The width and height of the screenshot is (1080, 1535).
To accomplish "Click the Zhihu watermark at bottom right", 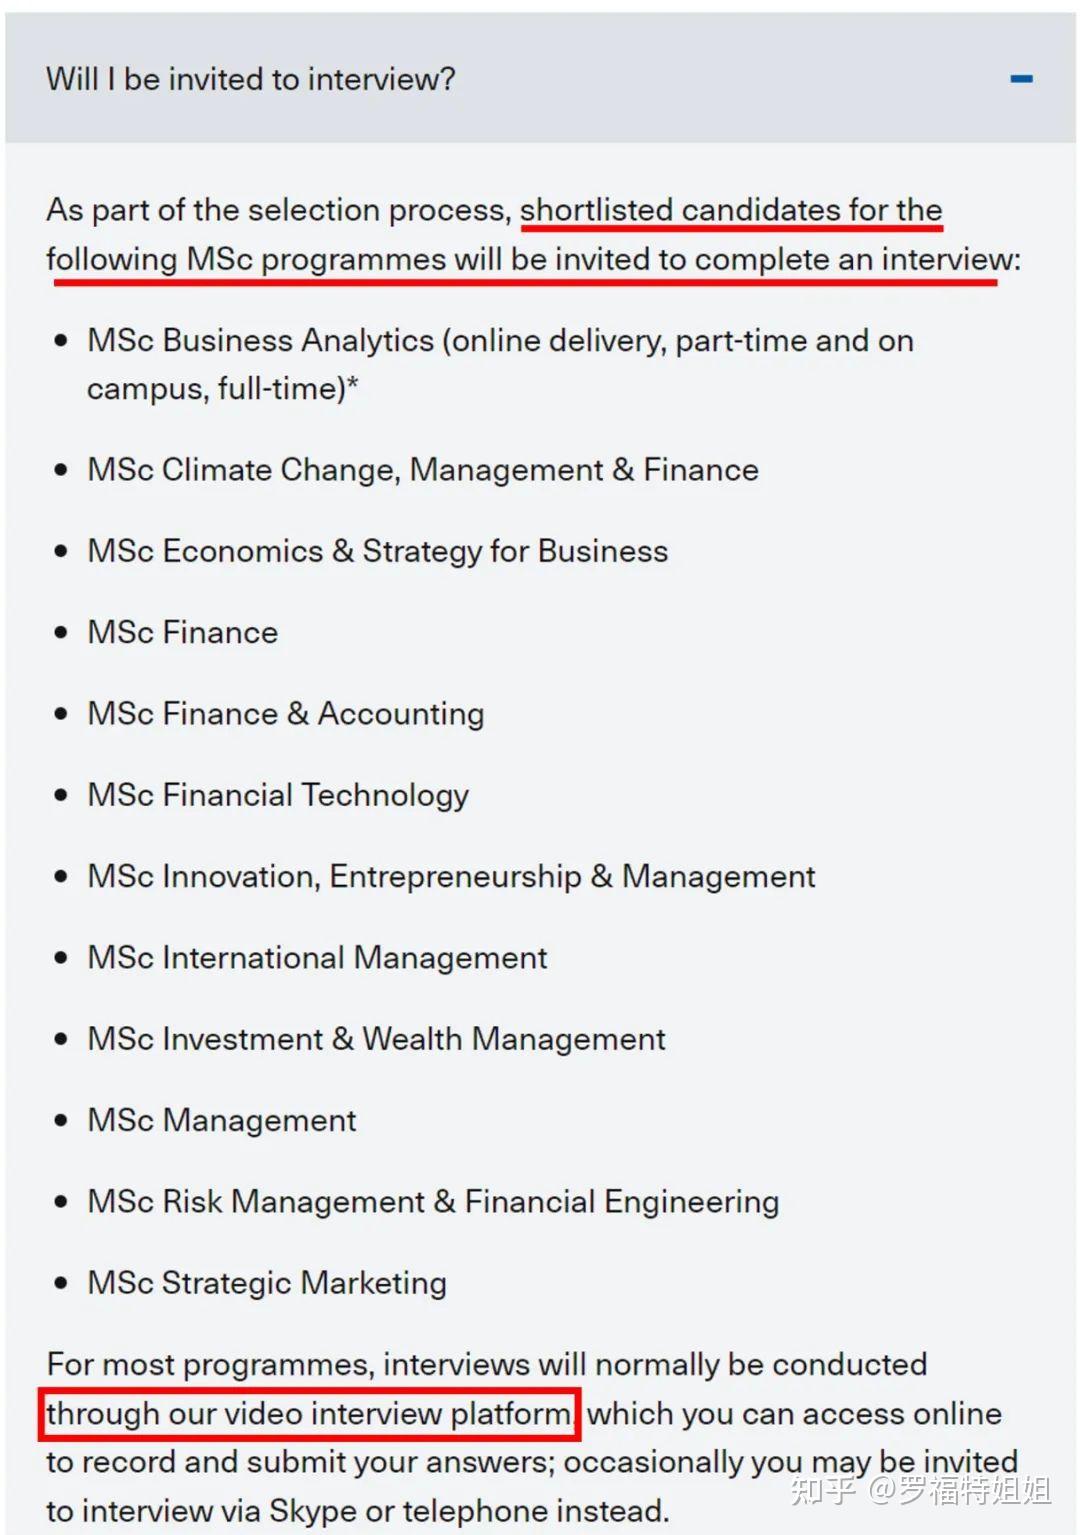I will (x=920, y=1491).
